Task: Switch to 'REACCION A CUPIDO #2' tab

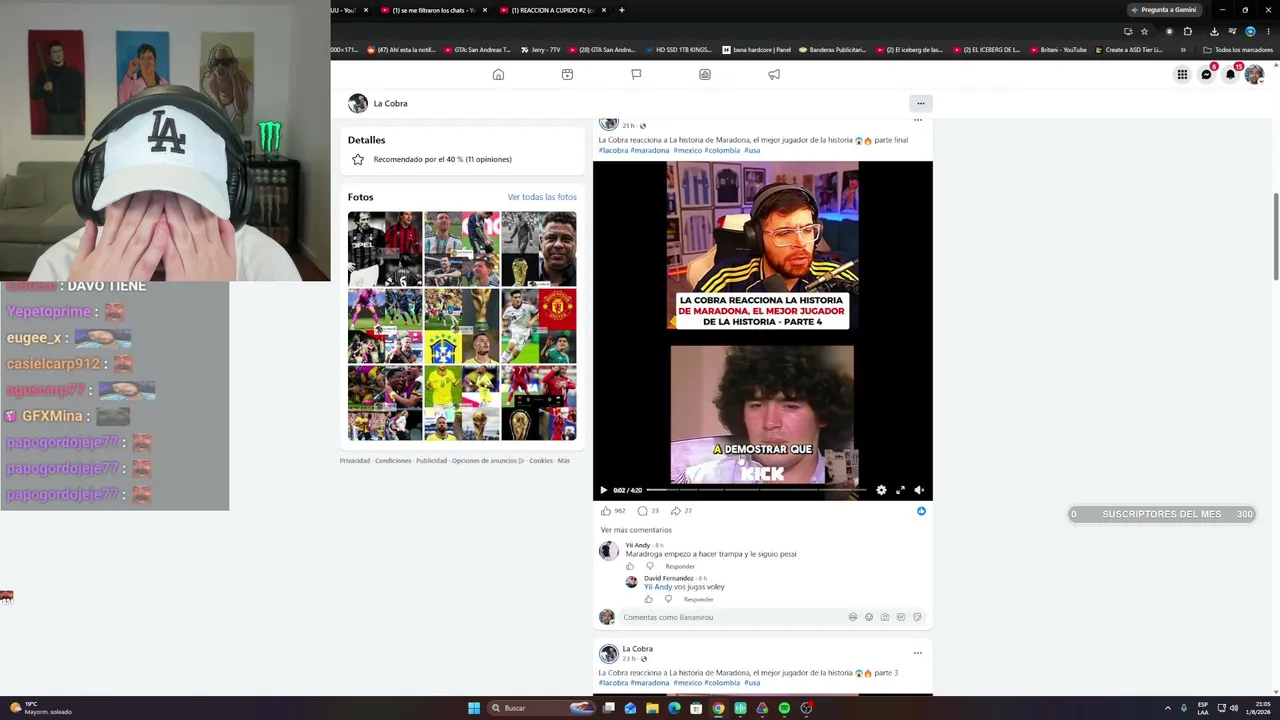Action: (552, 10)
